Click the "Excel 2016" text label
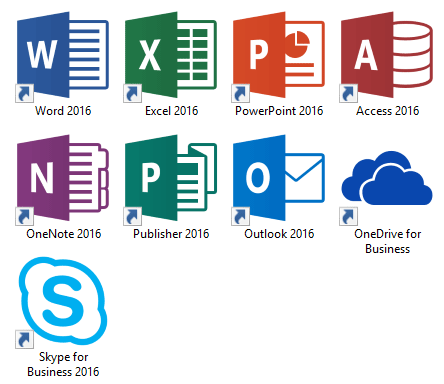The height and width of the screenshot is (384, 444). pyautogui.click(x=171, y=111)
